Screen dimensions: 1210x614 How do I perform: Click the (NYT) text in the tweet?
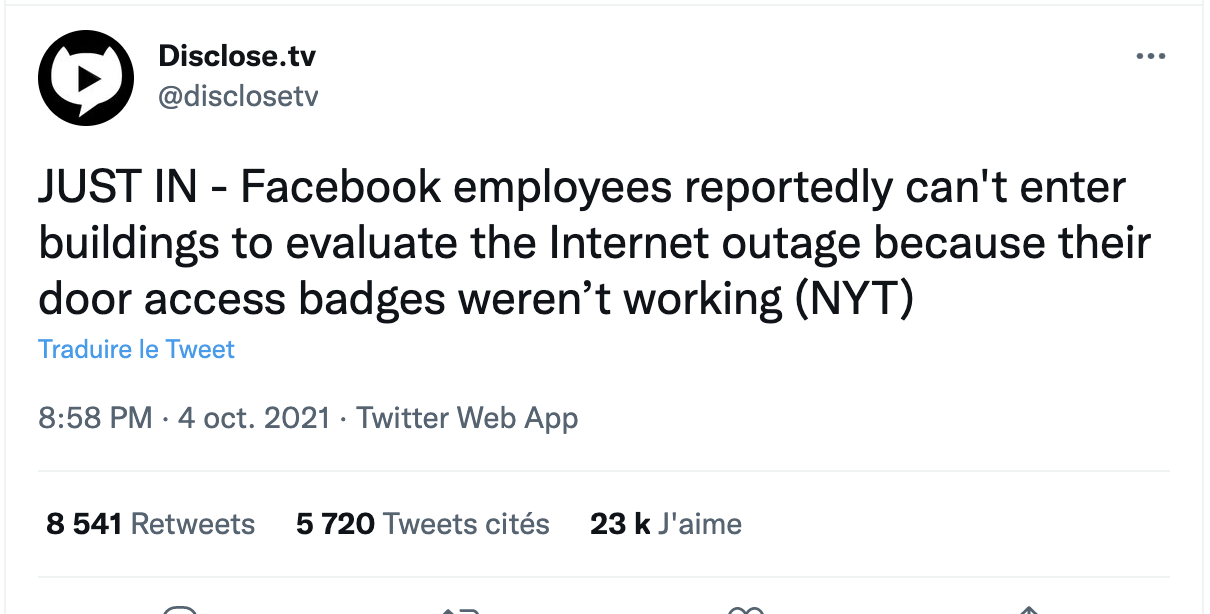click(x=855, y=298)
